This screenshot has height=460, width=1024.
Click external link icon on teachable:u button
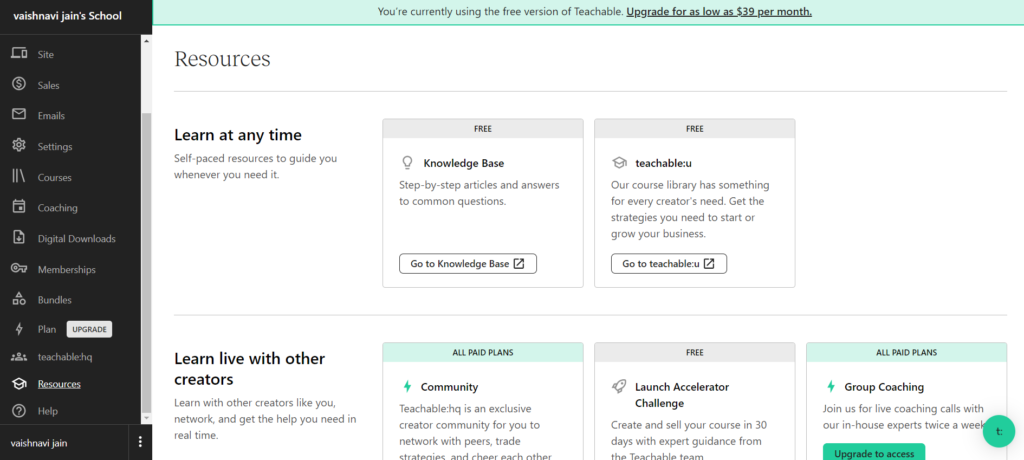coord(709,264)
